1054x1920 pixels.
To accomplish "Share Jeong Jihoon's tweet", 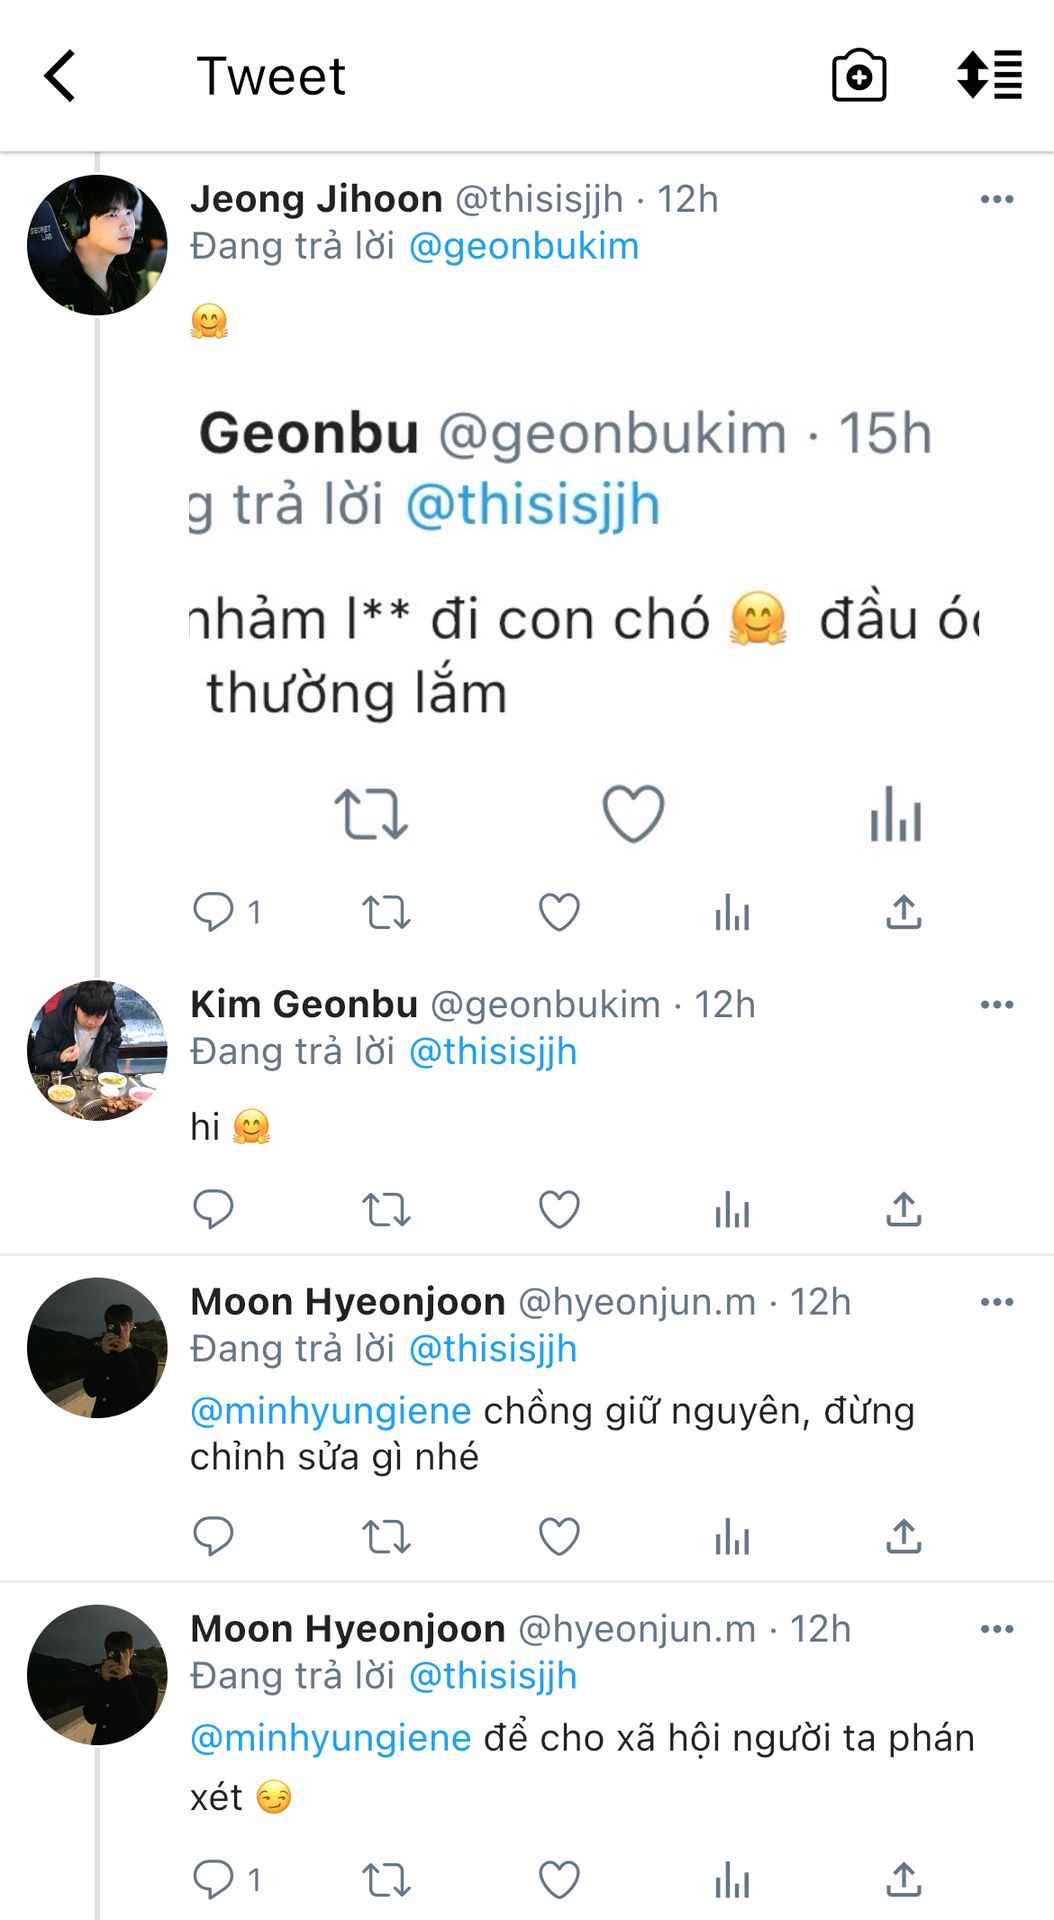I will (x=903, y=912).
